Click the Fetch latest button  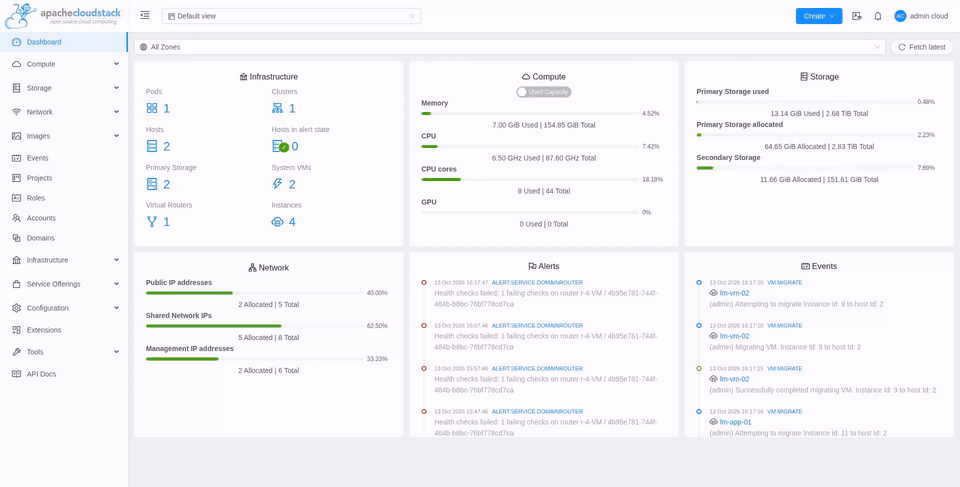(922, 47)
